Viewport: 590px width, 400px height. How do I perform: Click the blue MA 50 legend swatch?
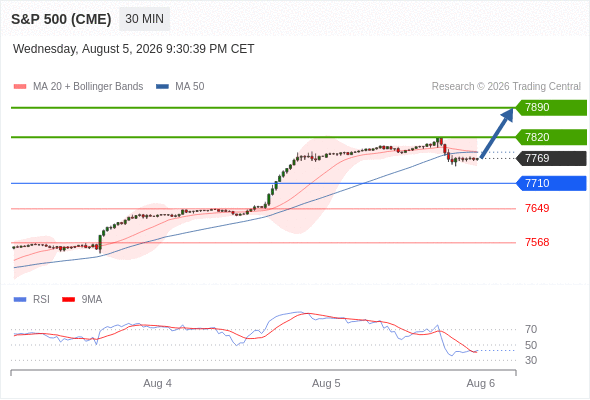(162, 87)
